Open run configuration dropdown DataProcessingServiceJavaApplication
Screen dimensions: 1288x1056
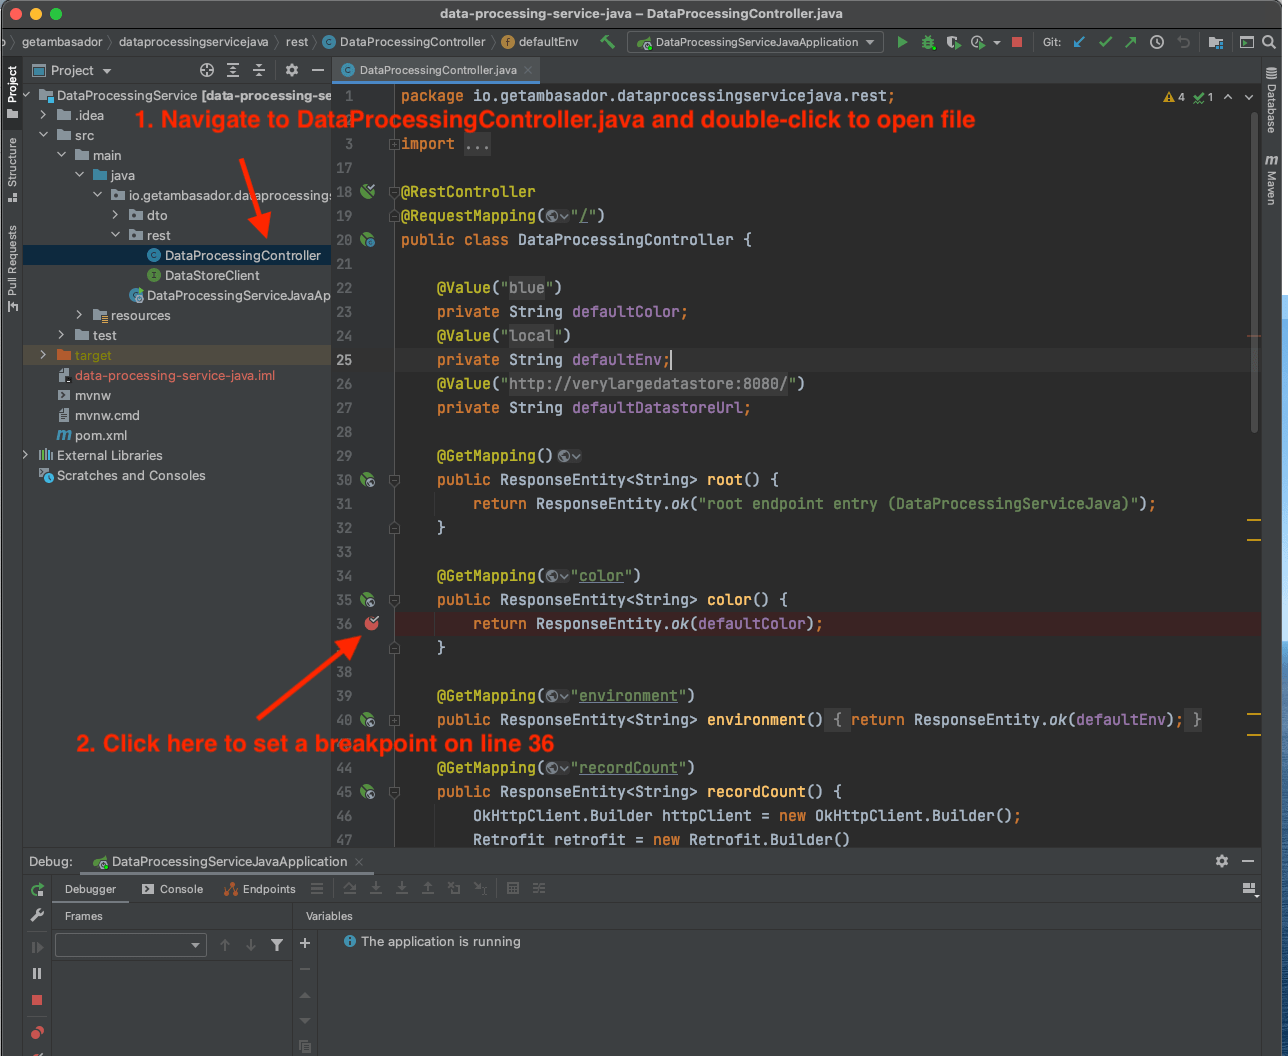[755, 42]
